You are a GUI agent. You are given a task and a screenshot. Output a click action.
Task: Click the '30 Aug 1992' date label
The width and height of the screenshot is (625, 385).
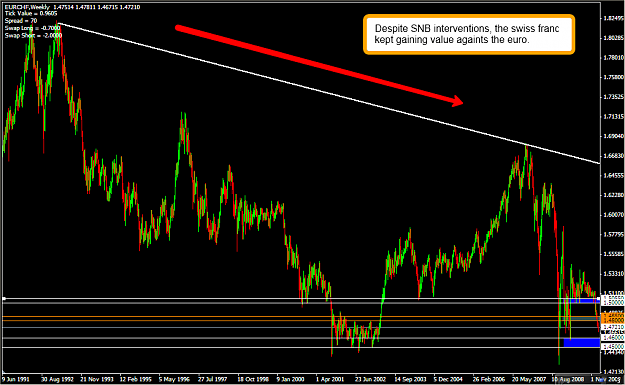57,379
